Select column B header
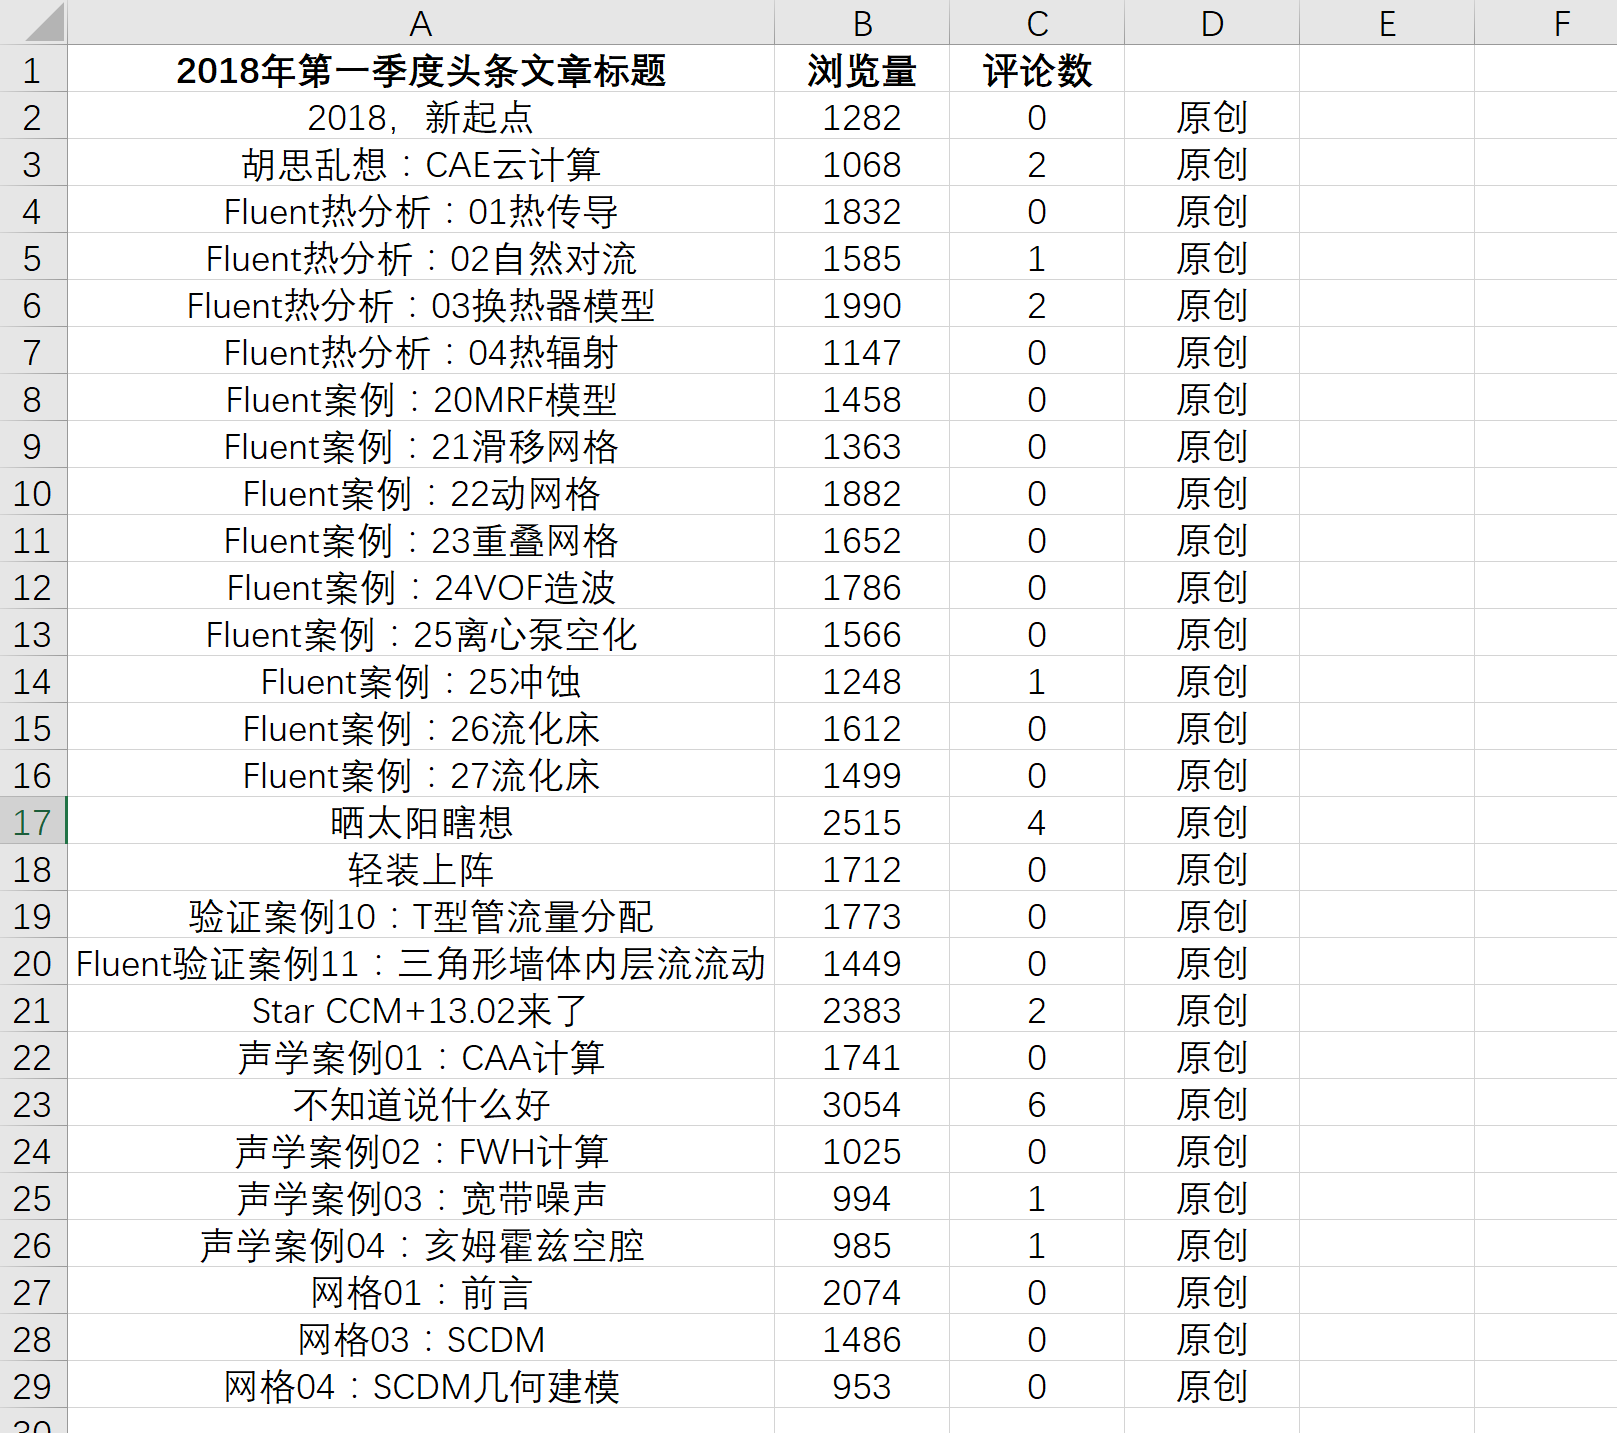 click(x=862, y=22)
